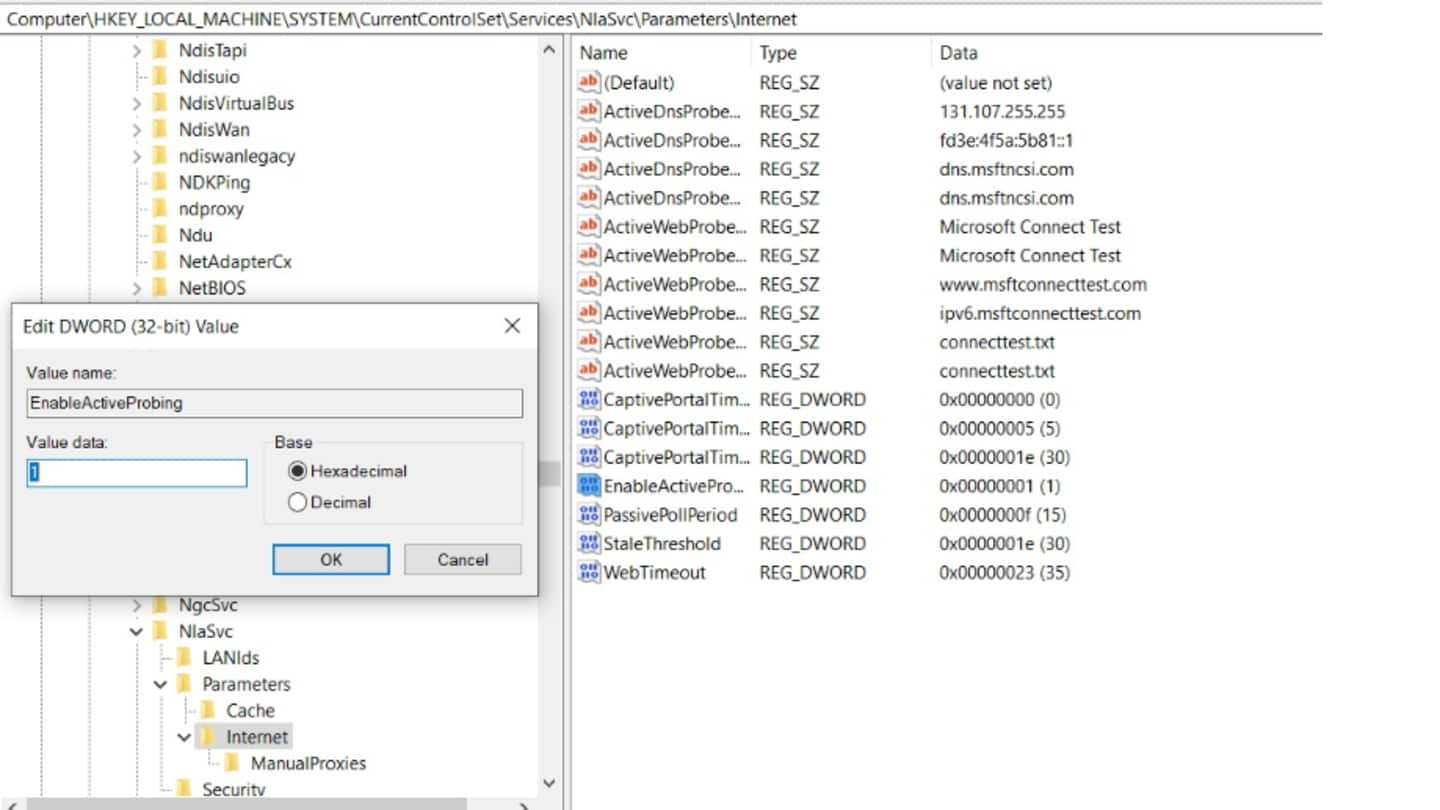1440x810 pixels.
Task: Click the icon of the ipv6.msftconnecttest.com value row
Action: click(x=589, y=314)
